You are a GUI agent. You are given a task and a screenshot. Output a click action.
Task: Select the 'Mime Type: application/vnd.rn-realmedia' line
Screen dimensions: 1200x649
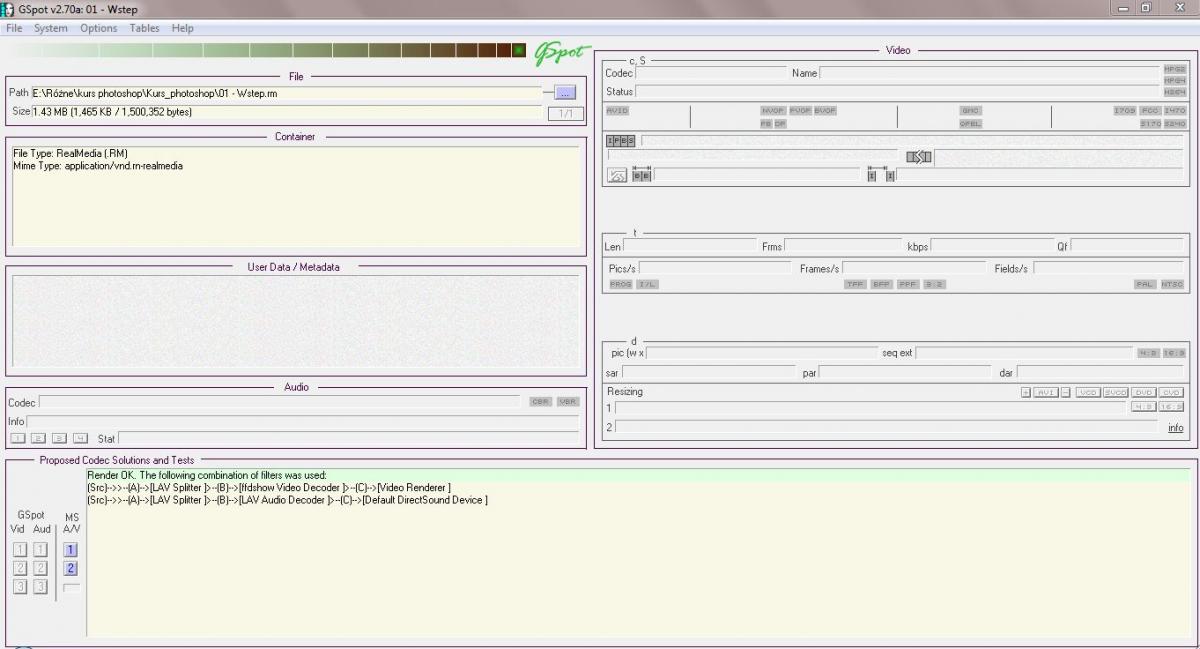pyautogui.click(x=98, y=166)
